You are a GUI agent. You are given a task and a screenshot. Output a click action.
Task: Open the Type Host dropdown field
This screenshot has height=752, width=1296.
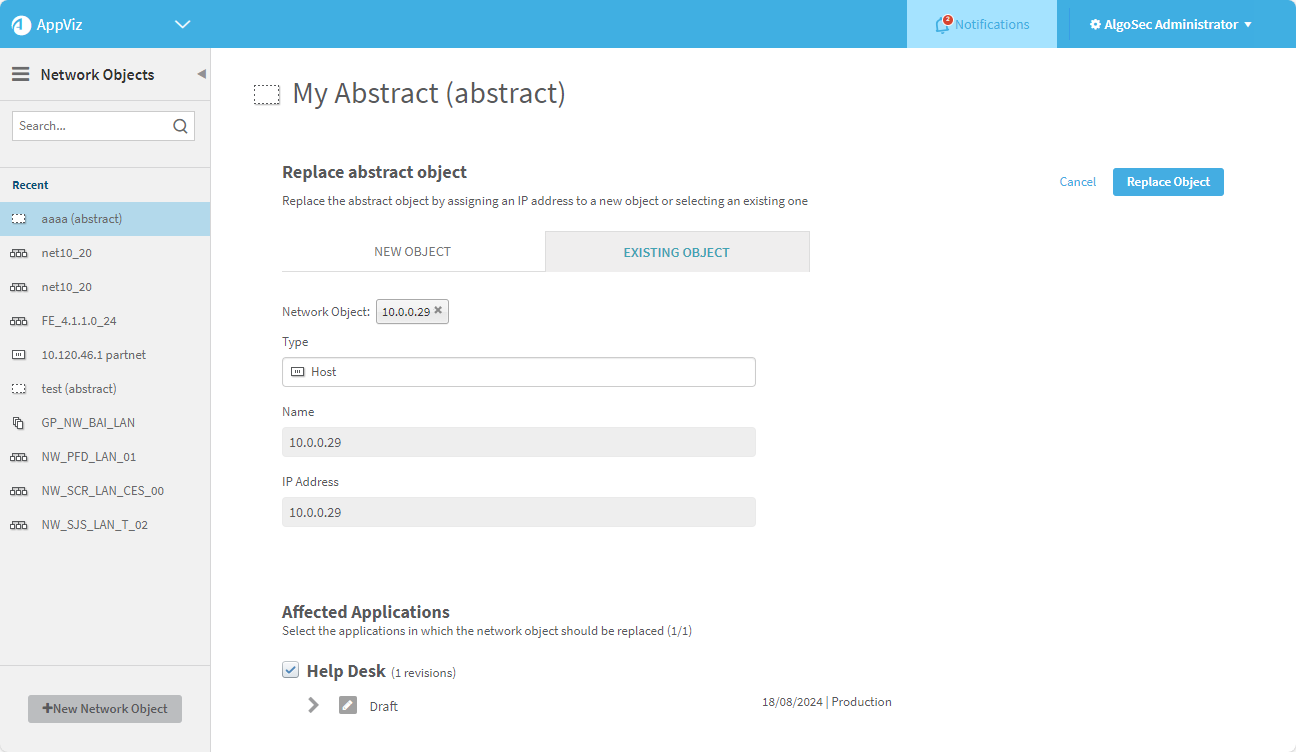(518, 372)
